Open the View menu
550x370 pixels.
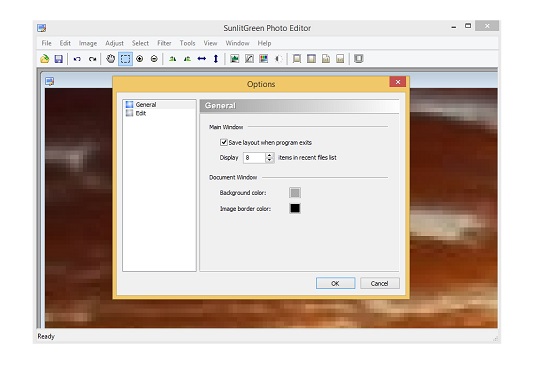pos(210,43)
